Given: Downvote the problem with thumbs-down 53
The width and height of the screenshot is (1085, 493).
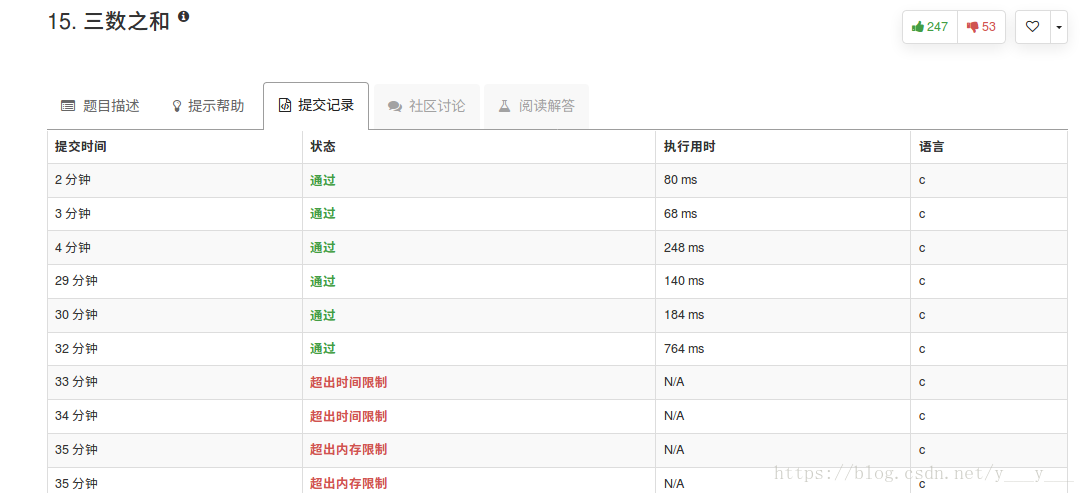Looking at the screenshot, I should (x=981, y=27).
